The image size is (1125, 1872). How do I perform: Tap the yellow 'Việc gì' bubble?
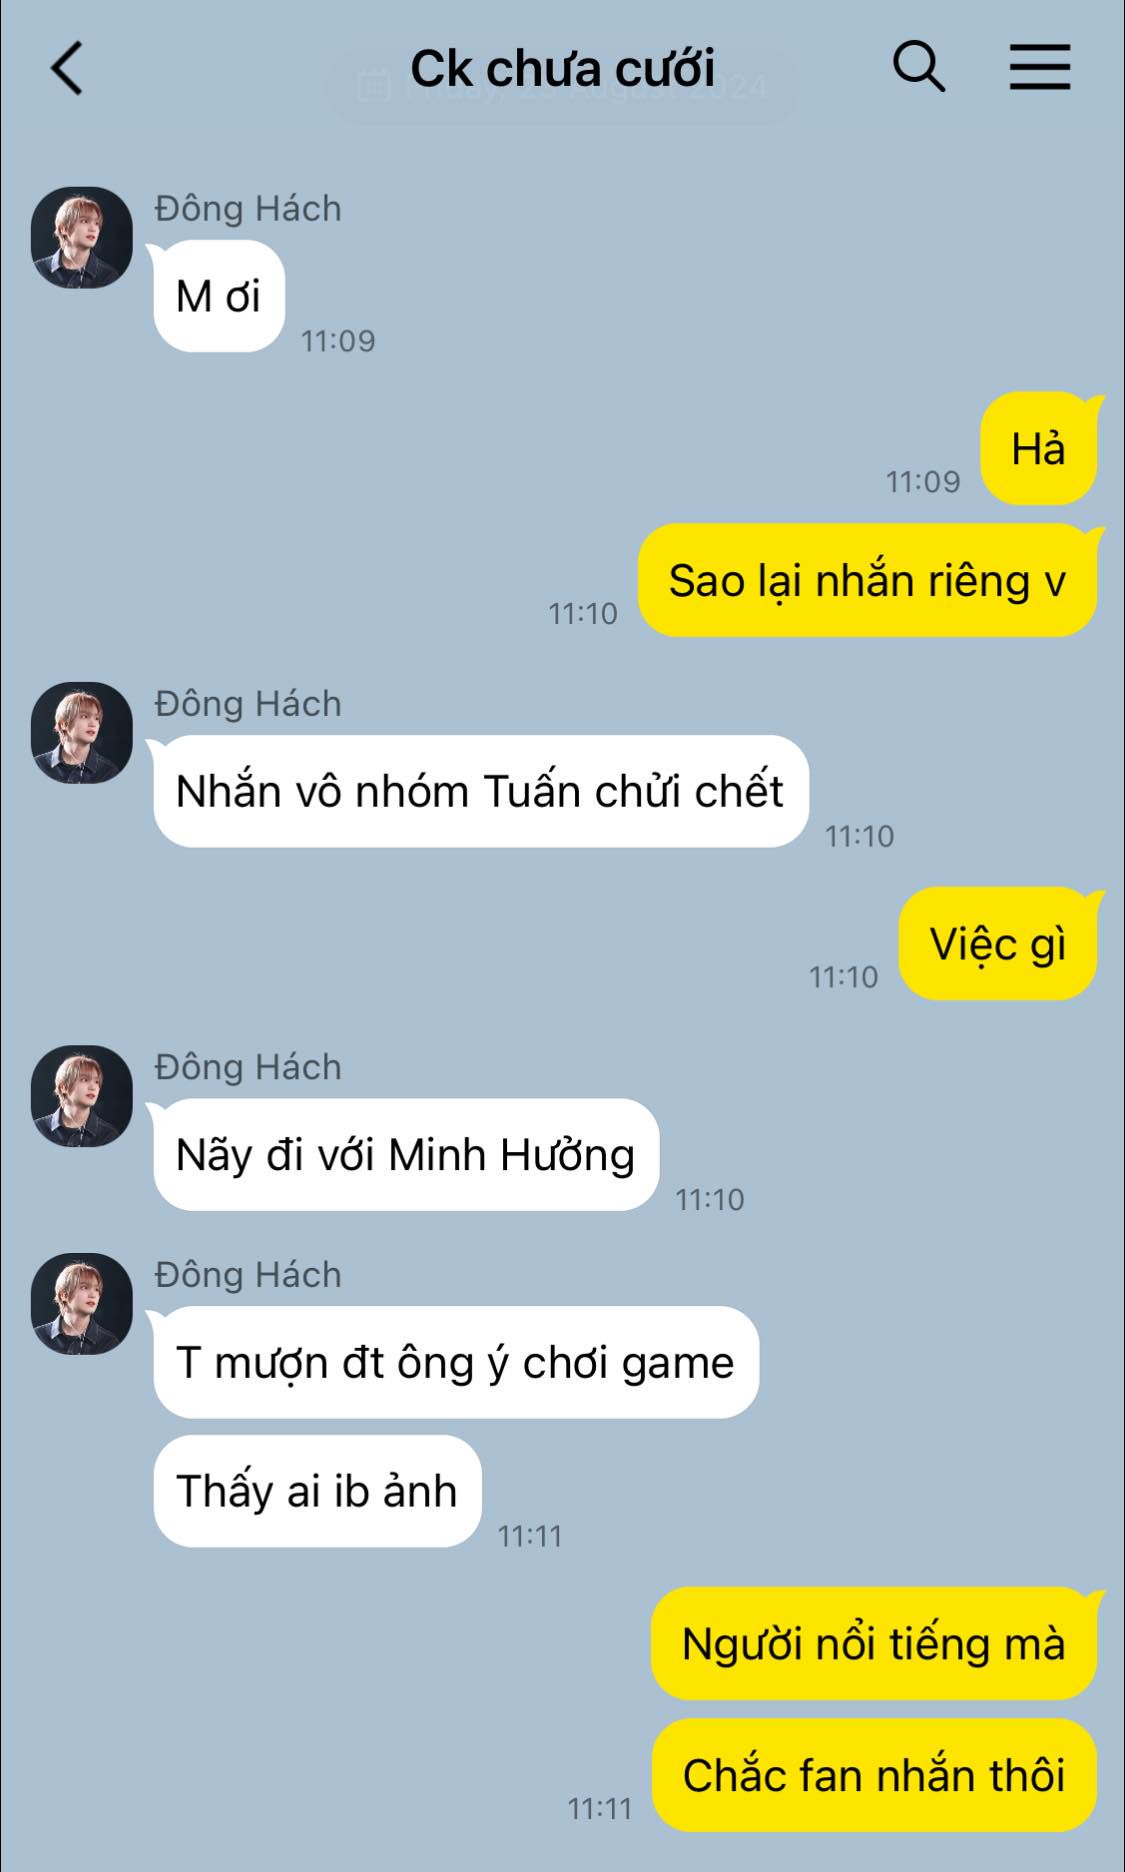pyautogui.click(x=998, y=944)
